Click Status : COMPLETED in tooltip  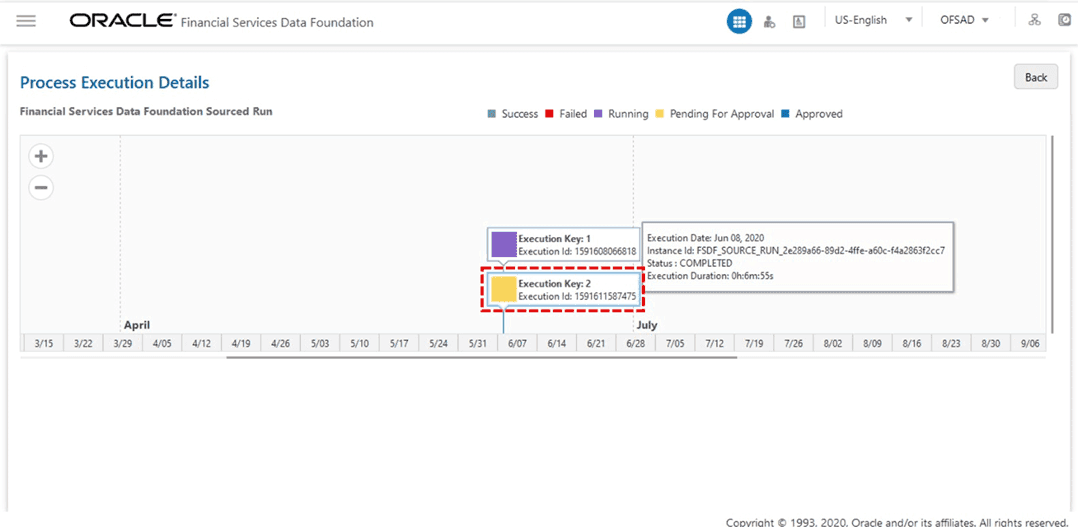(690, 263)
